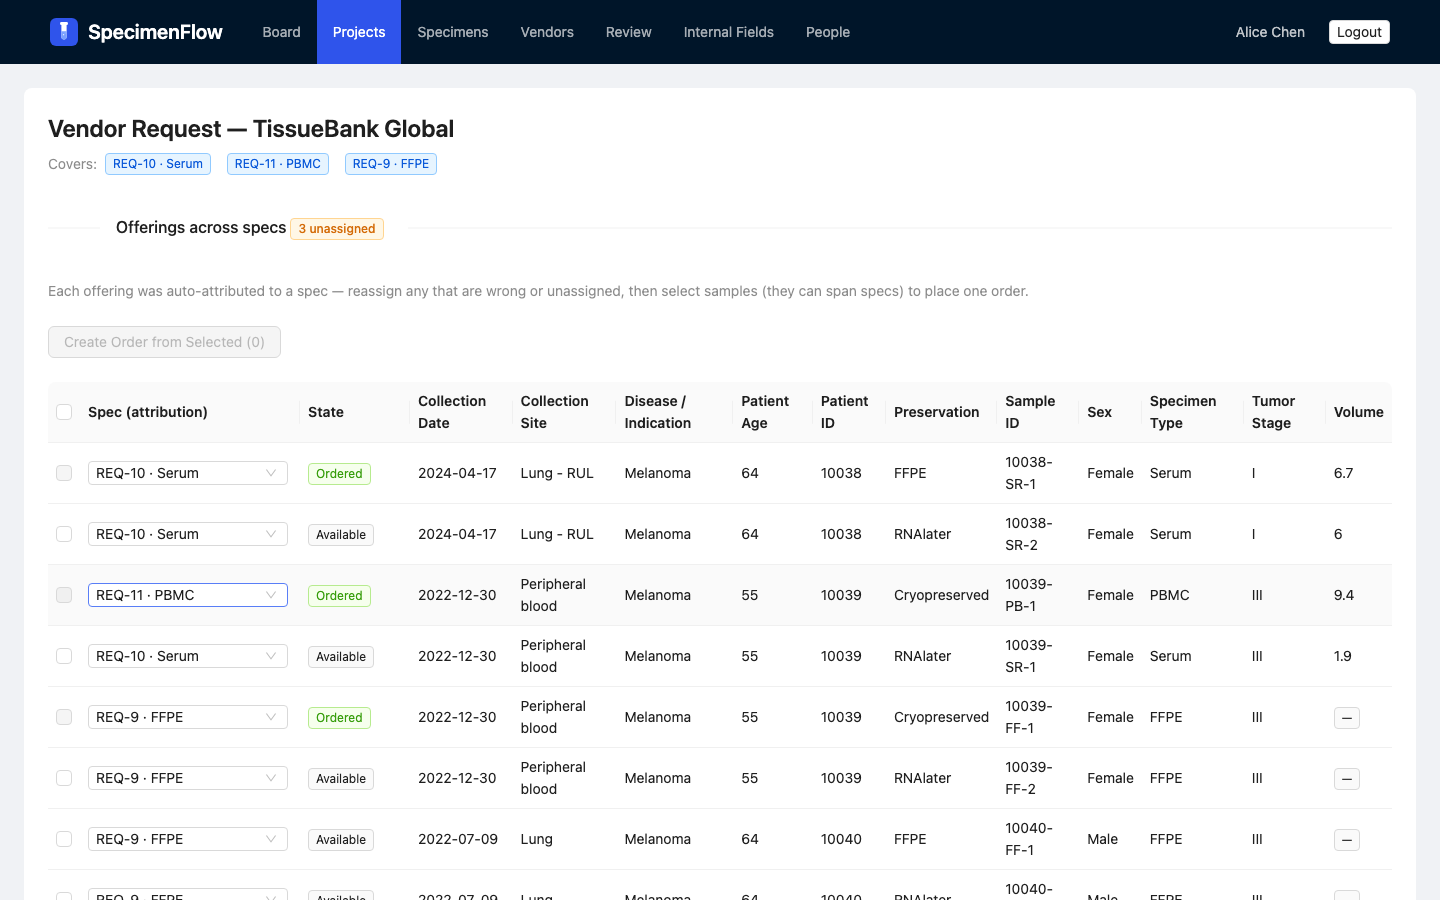Check the row for sample 10040-FF-1

[64, 839]
